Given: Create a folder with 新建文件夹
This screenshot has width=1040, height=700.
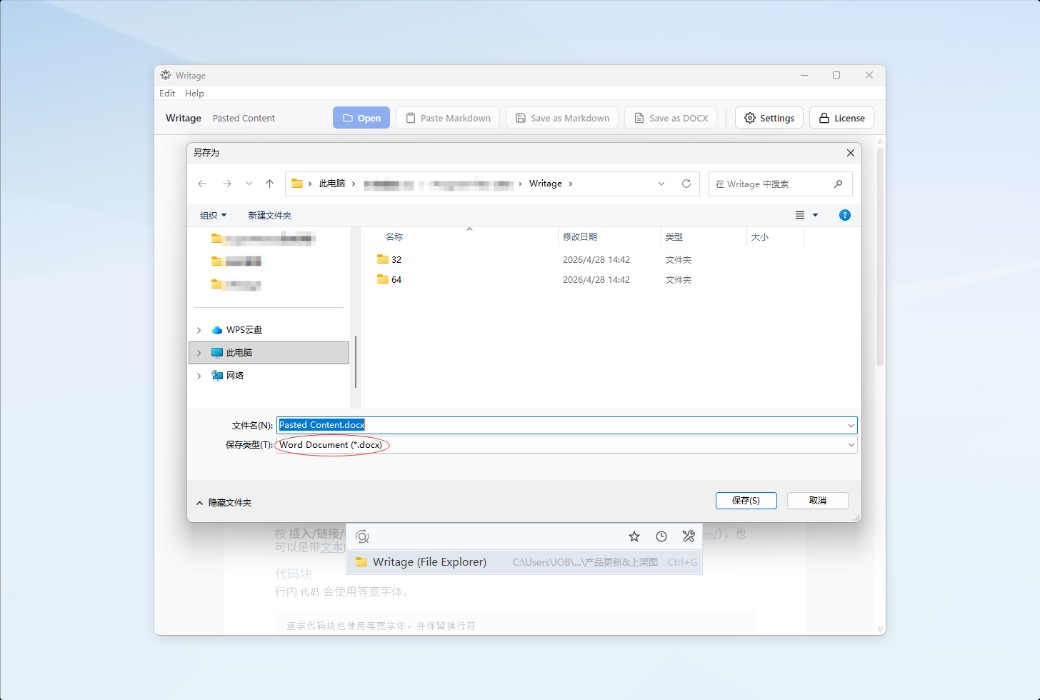Looking at the screenshot, I should pos(269,214).
